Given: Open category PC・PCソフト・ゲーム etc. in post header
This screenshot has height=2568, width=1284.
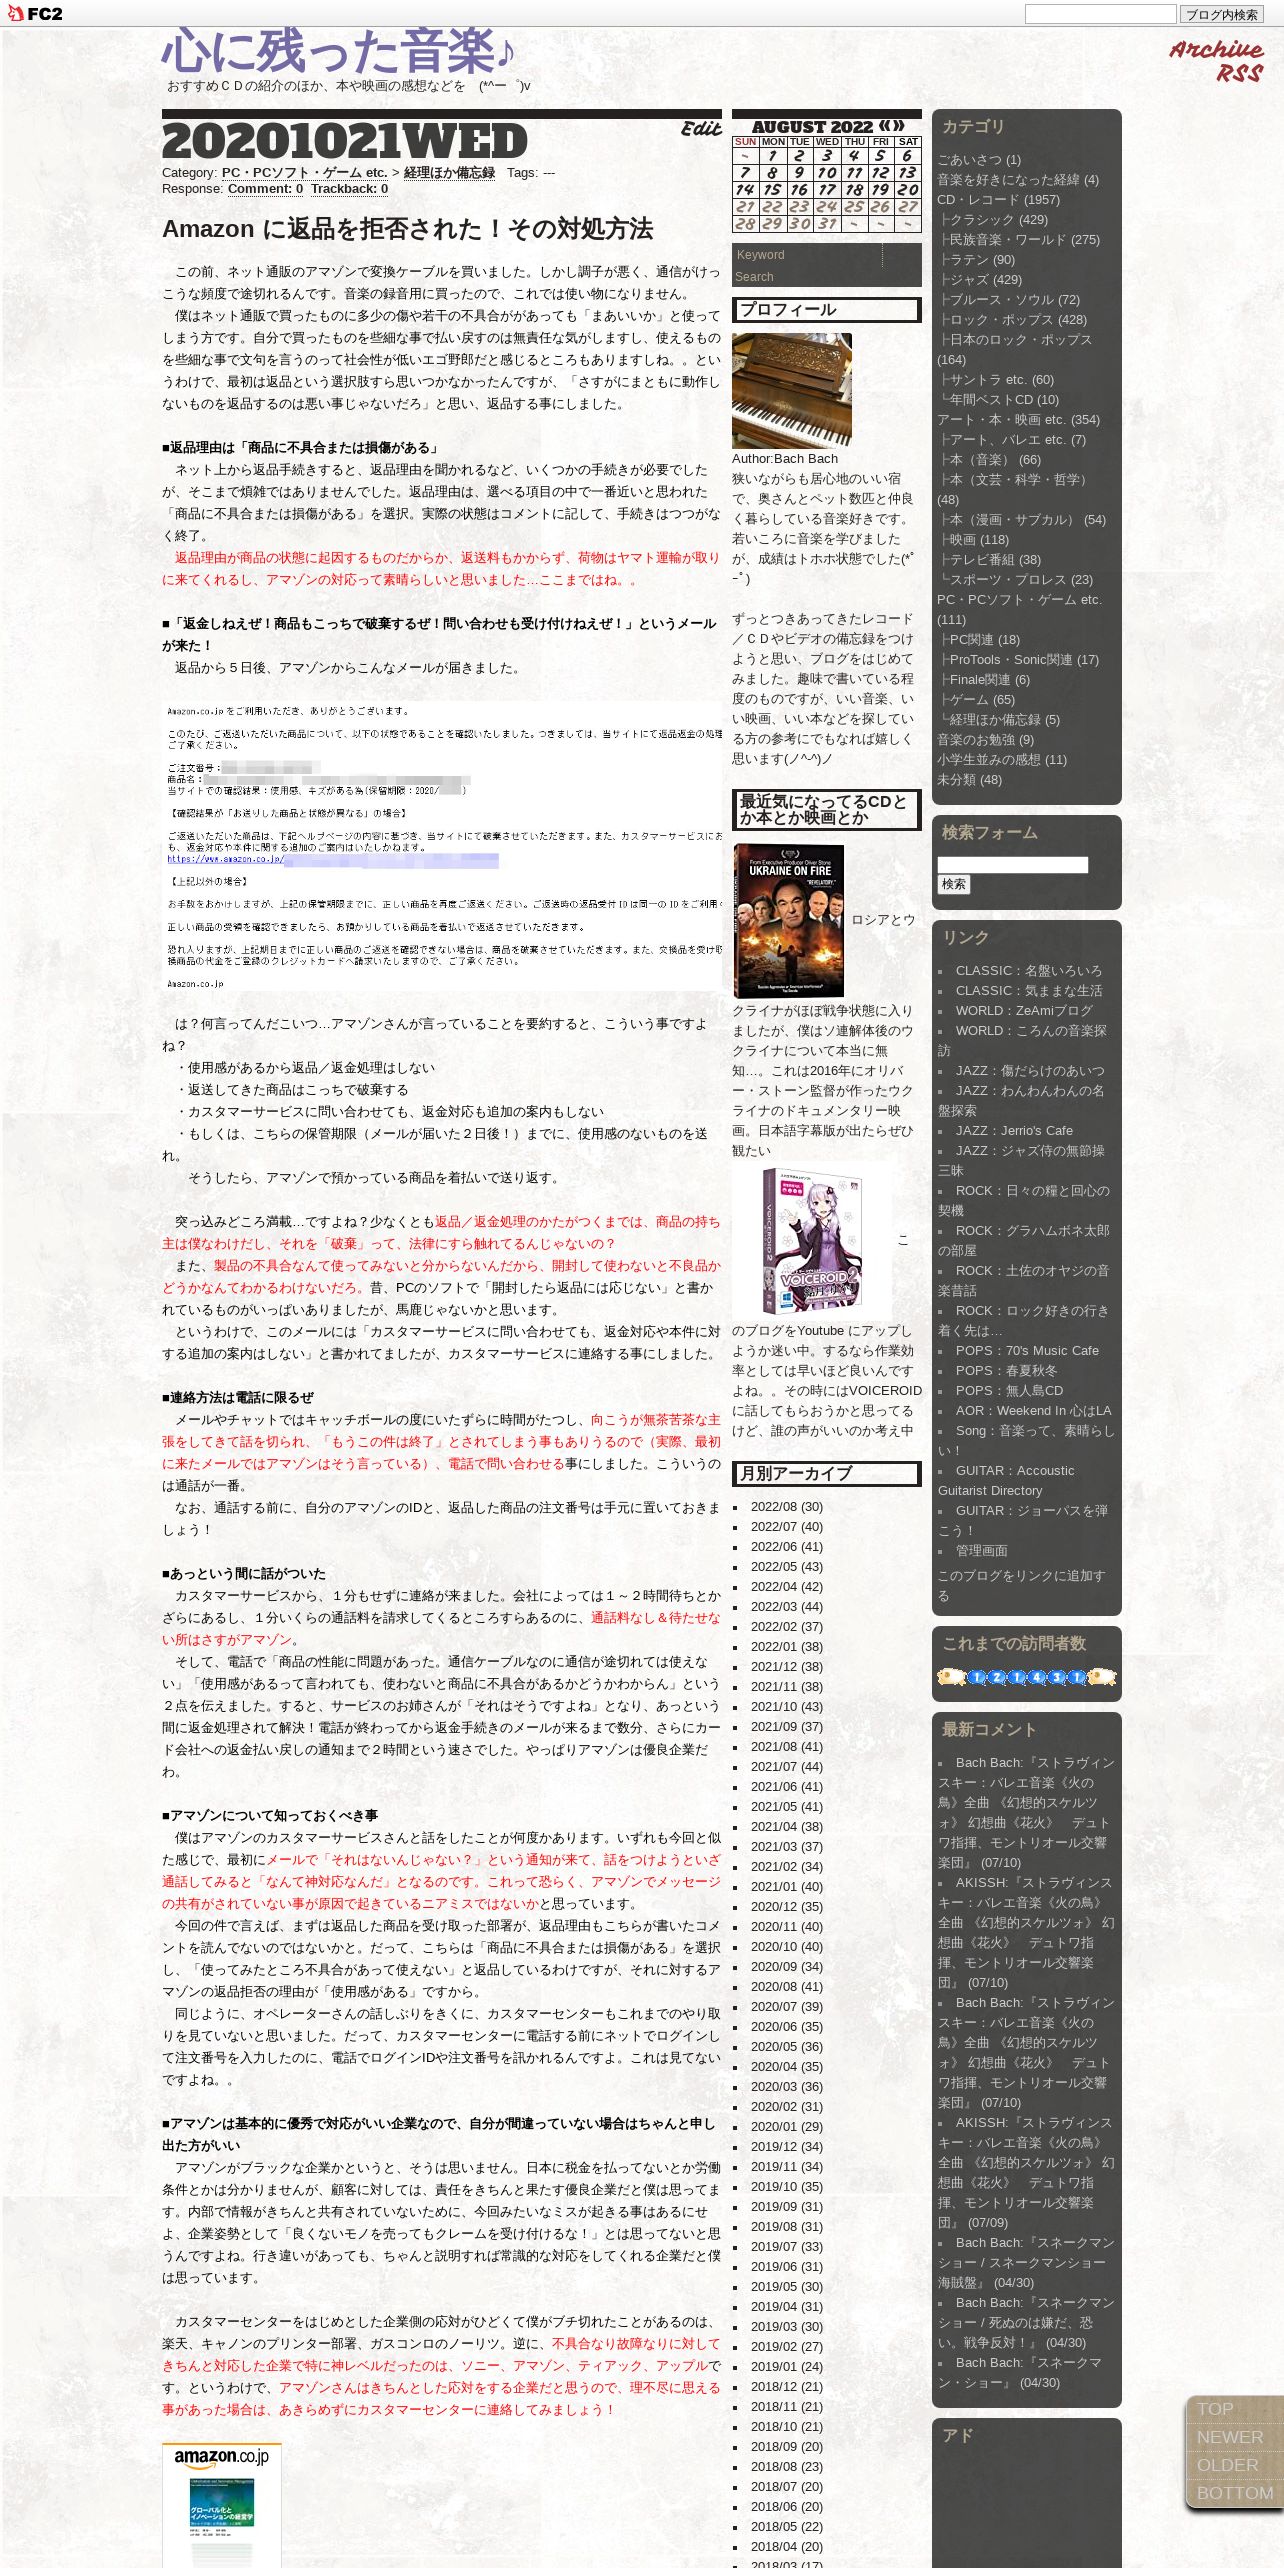Looking at the screenshot, I should (304, 173).
